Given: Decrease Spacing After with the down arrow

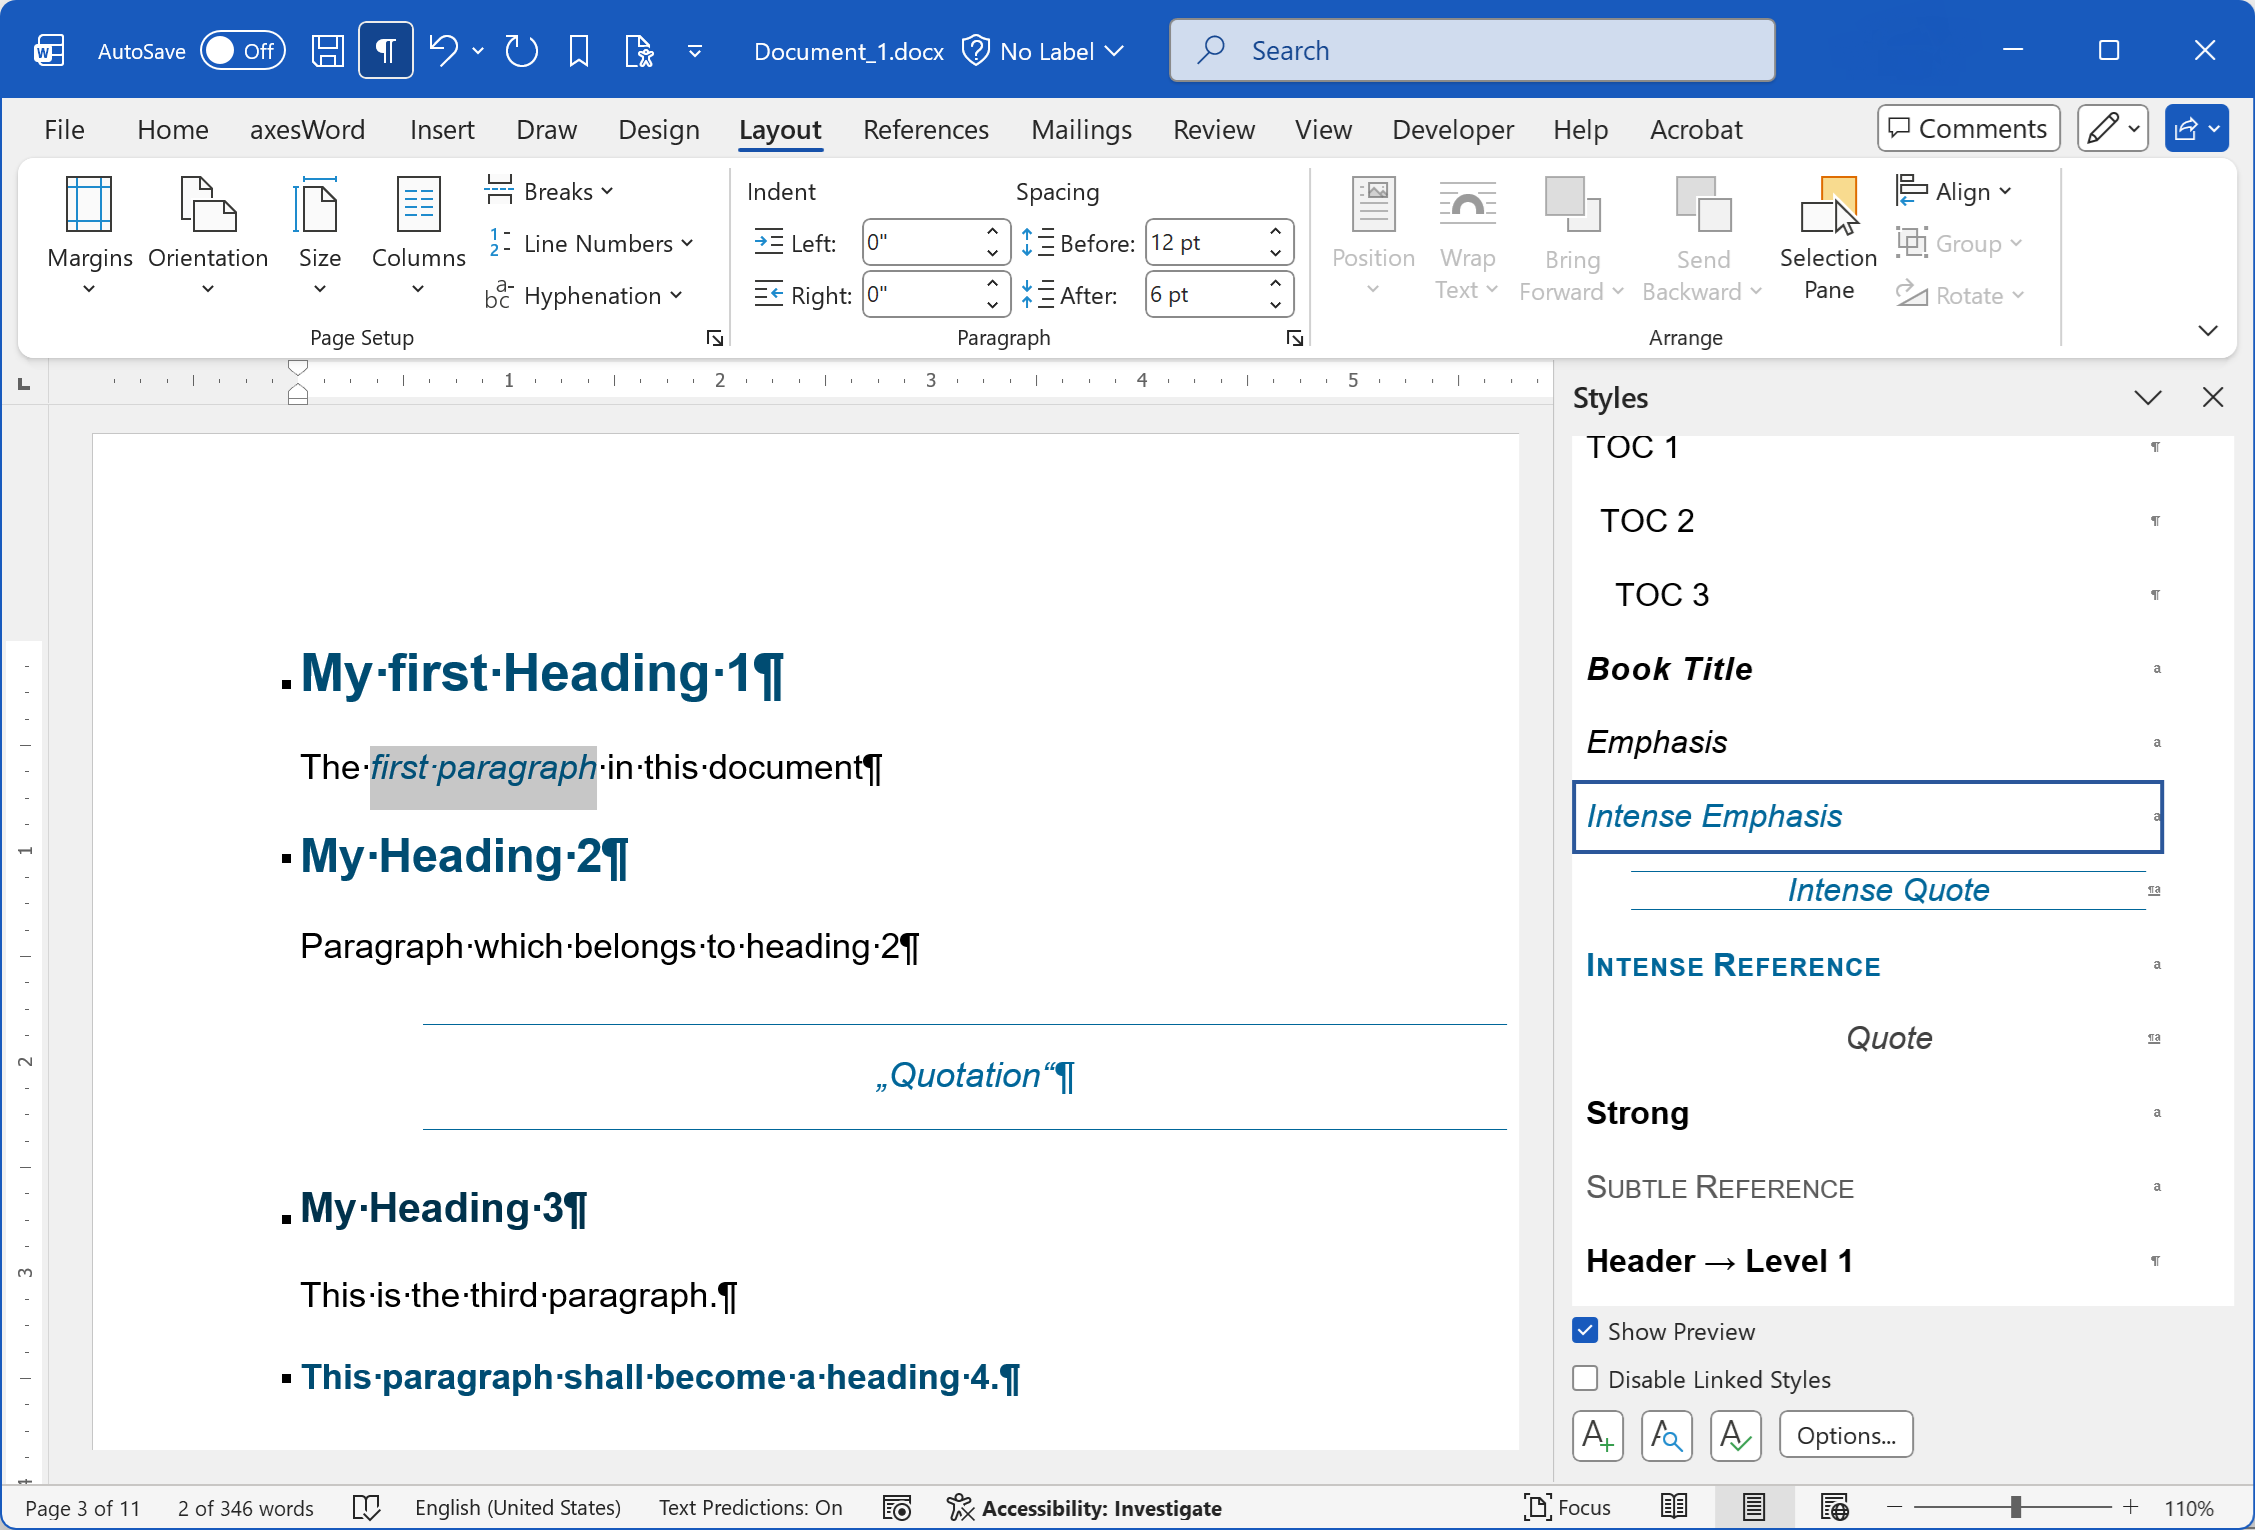Looking at the screenshot, I should [1275, 305].
